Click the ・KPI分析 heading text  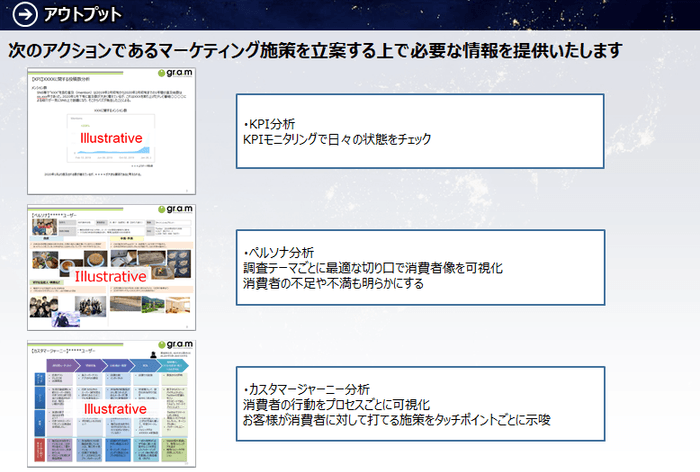262,124
